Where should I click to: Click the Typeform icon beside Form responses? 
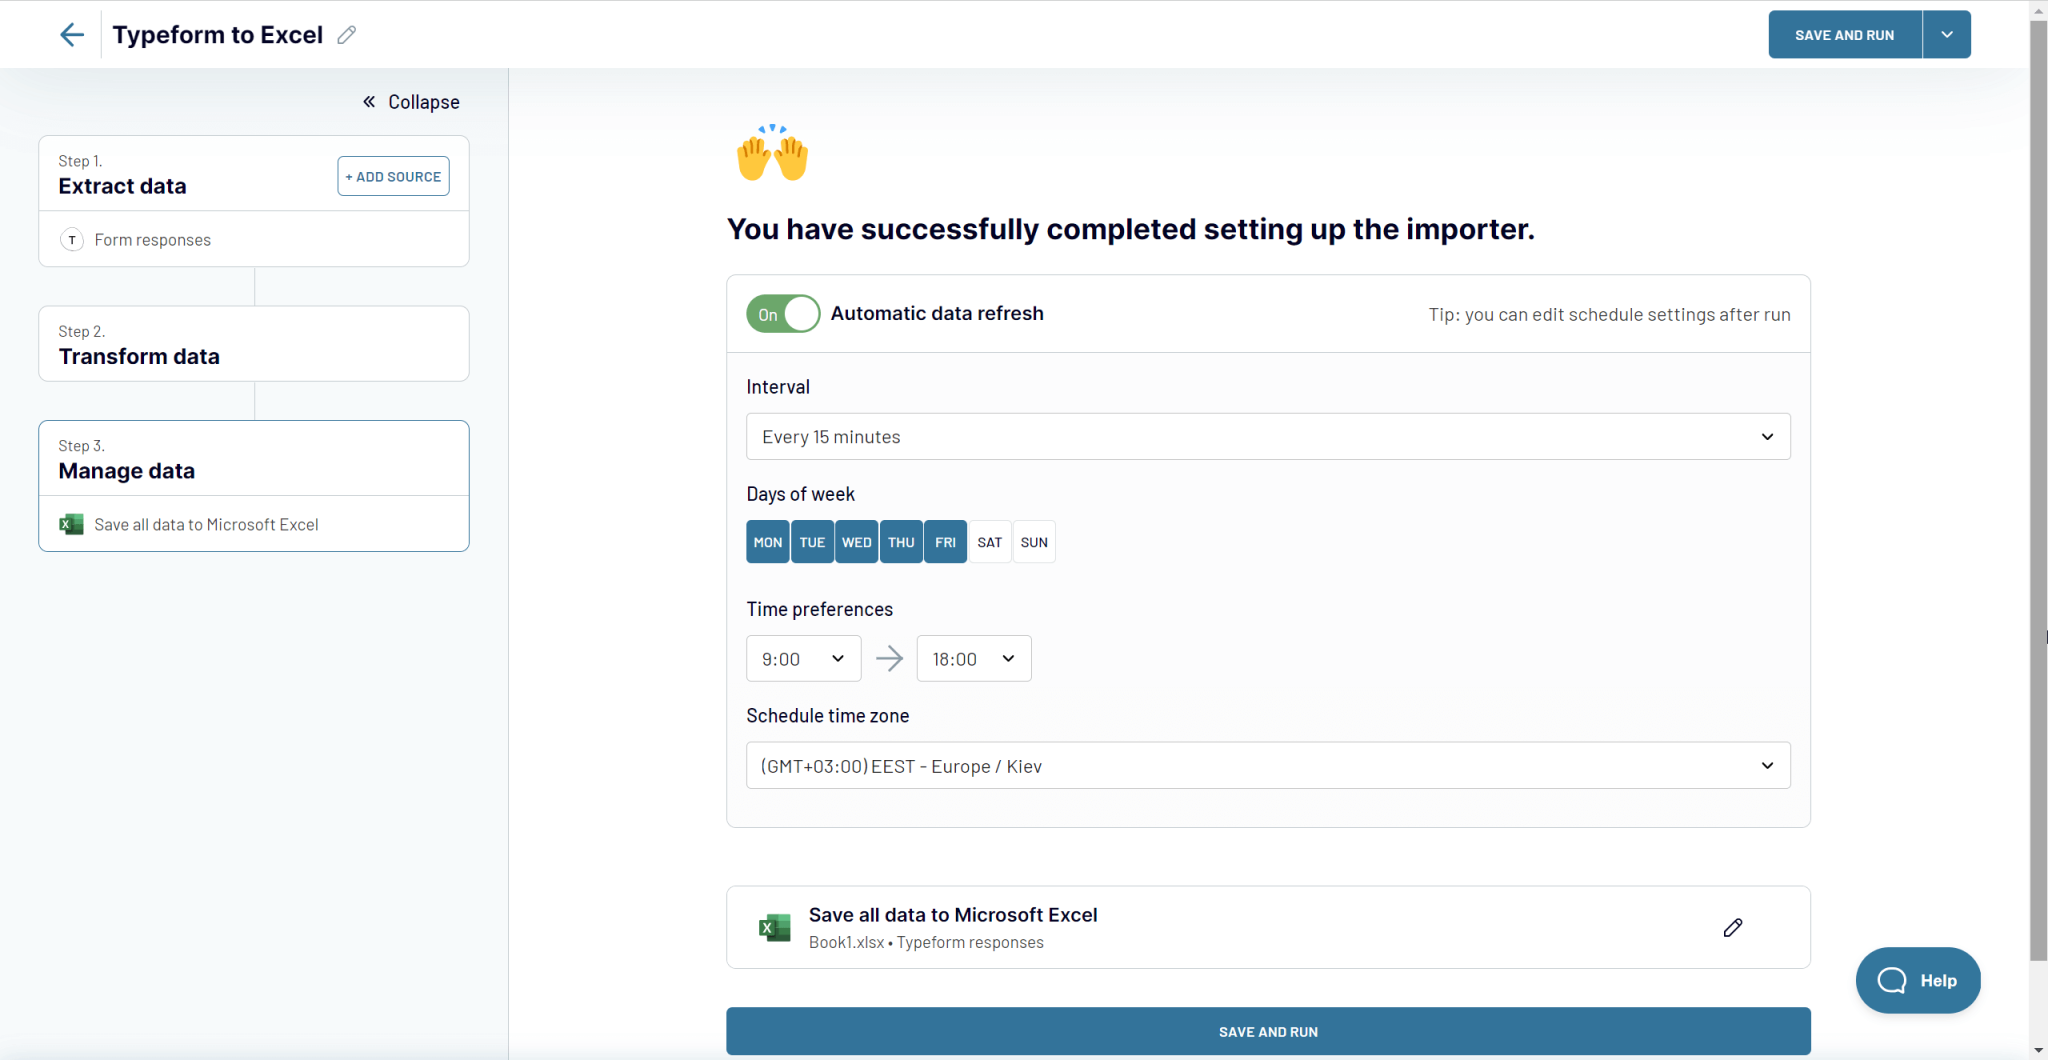click(x=71, y=239)
